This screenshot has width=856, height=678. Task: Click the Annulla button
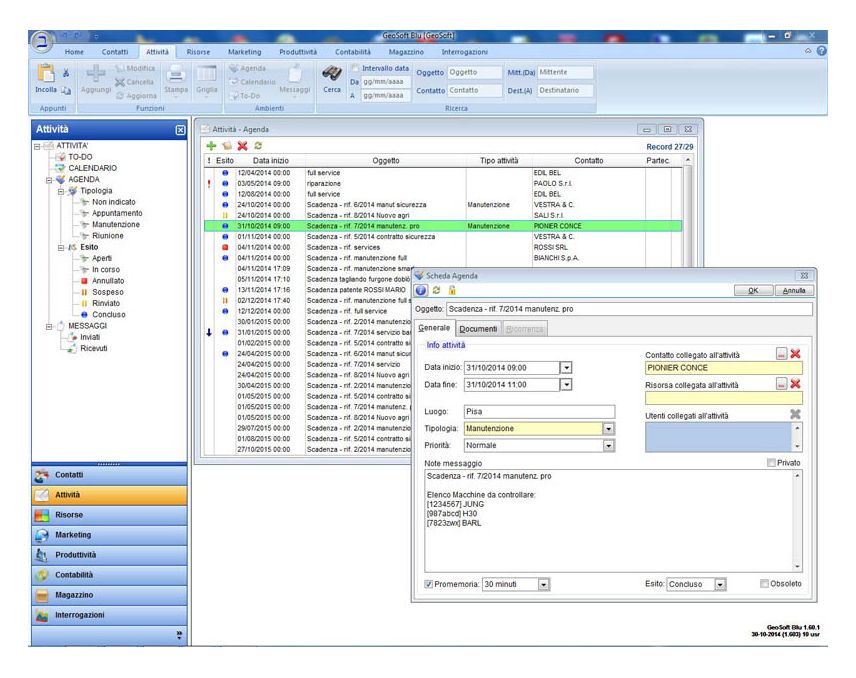(x=794, y=290)
